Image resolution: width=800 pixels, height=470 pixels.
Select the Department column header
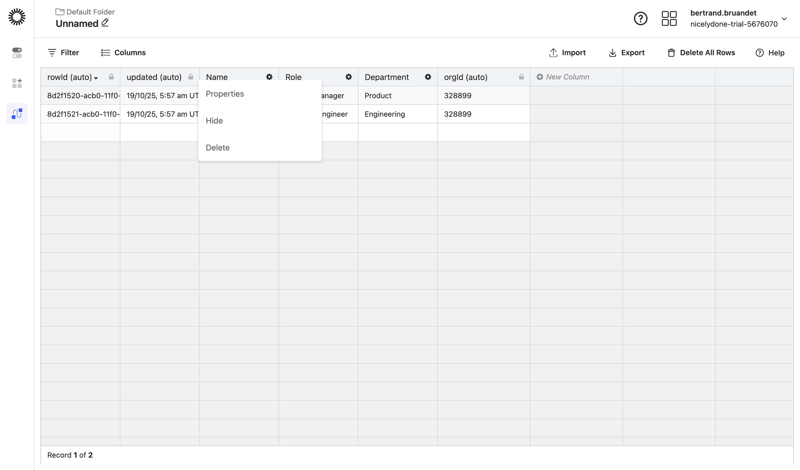387,77
